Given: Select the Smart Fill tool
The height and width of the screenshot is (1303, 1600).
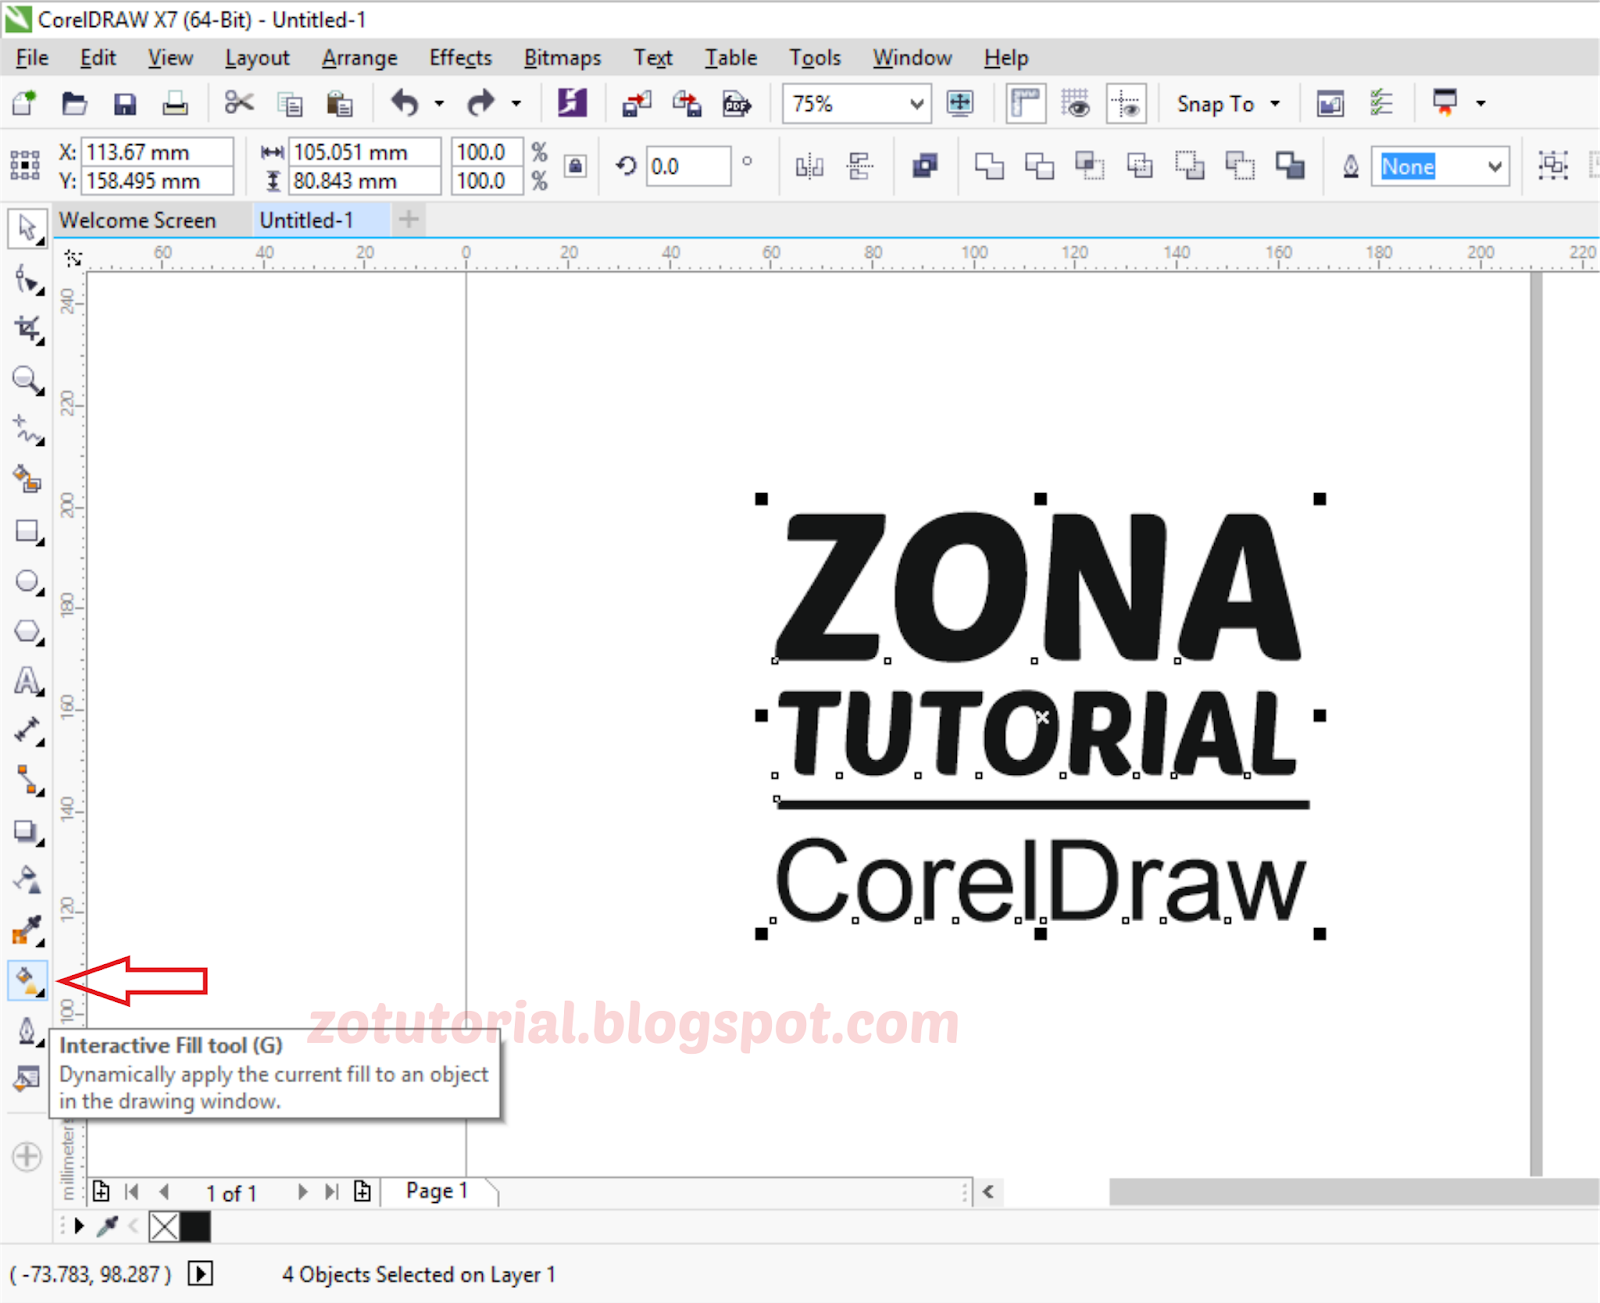Looking at the screenshot, I should (27, 480).
